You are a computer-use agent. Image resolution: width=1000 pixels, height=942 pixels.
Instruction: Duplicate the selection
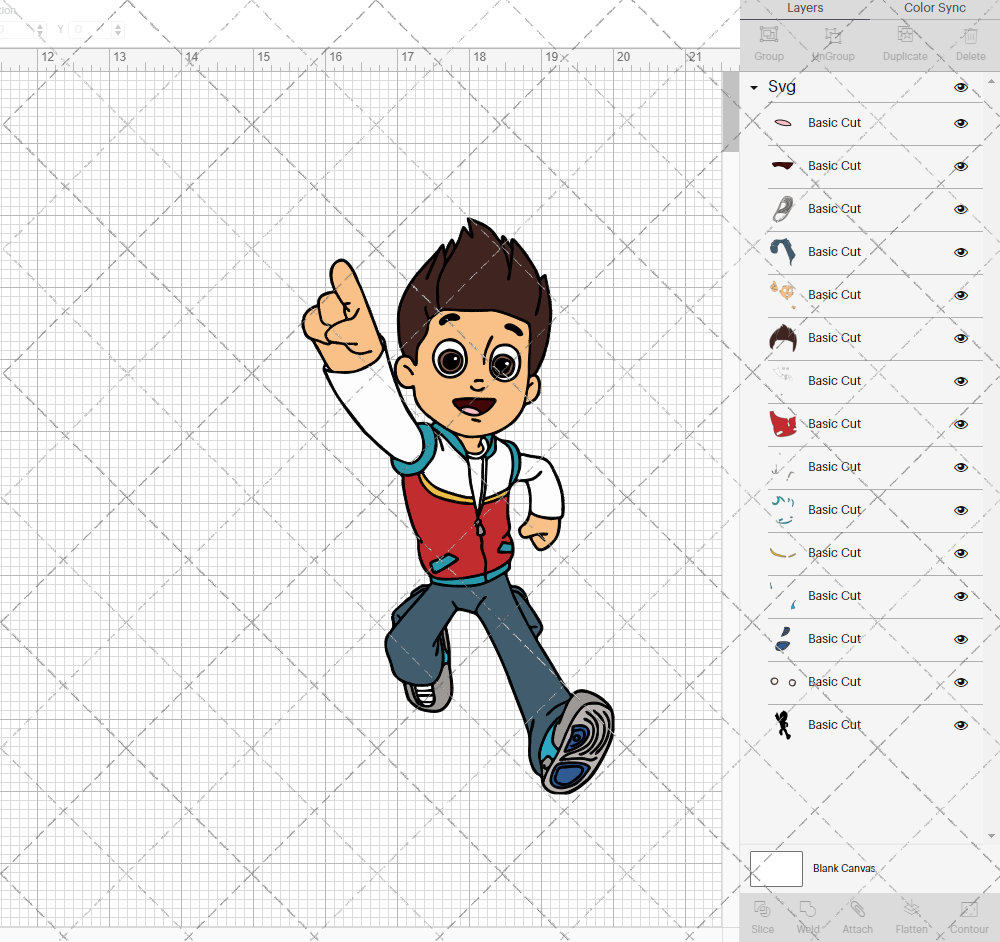pyautogui.click(x=905, y=42)
